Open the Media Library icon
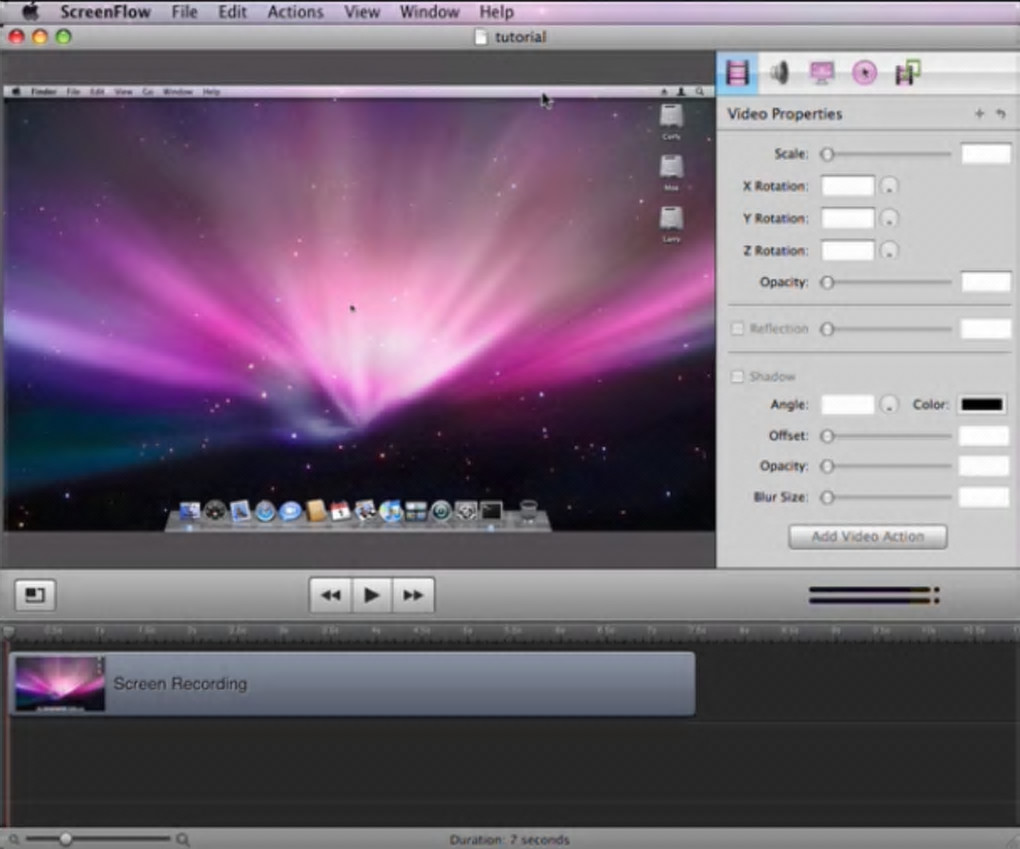 click(908, 72)
